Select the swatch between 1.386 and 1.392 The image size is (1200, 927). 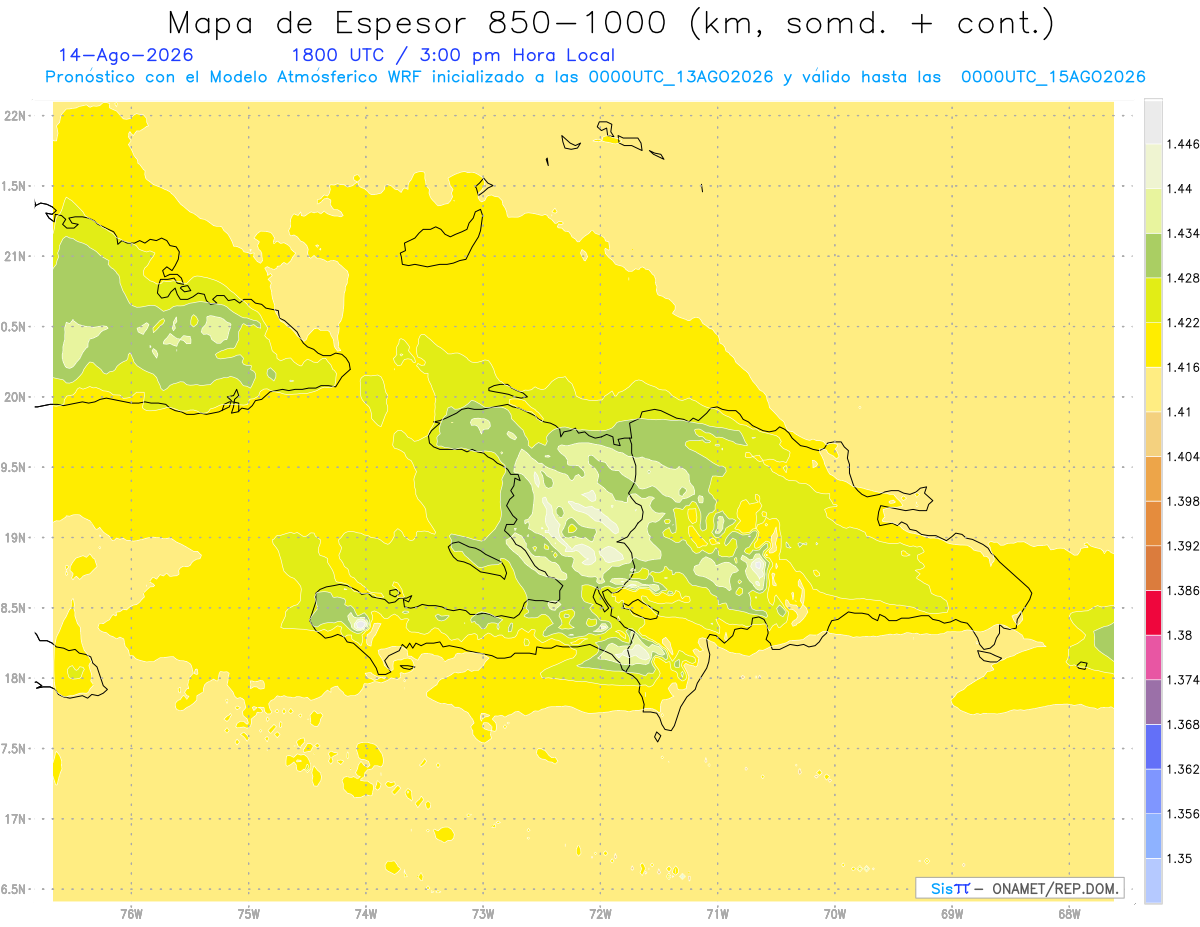pos(1152,568)
